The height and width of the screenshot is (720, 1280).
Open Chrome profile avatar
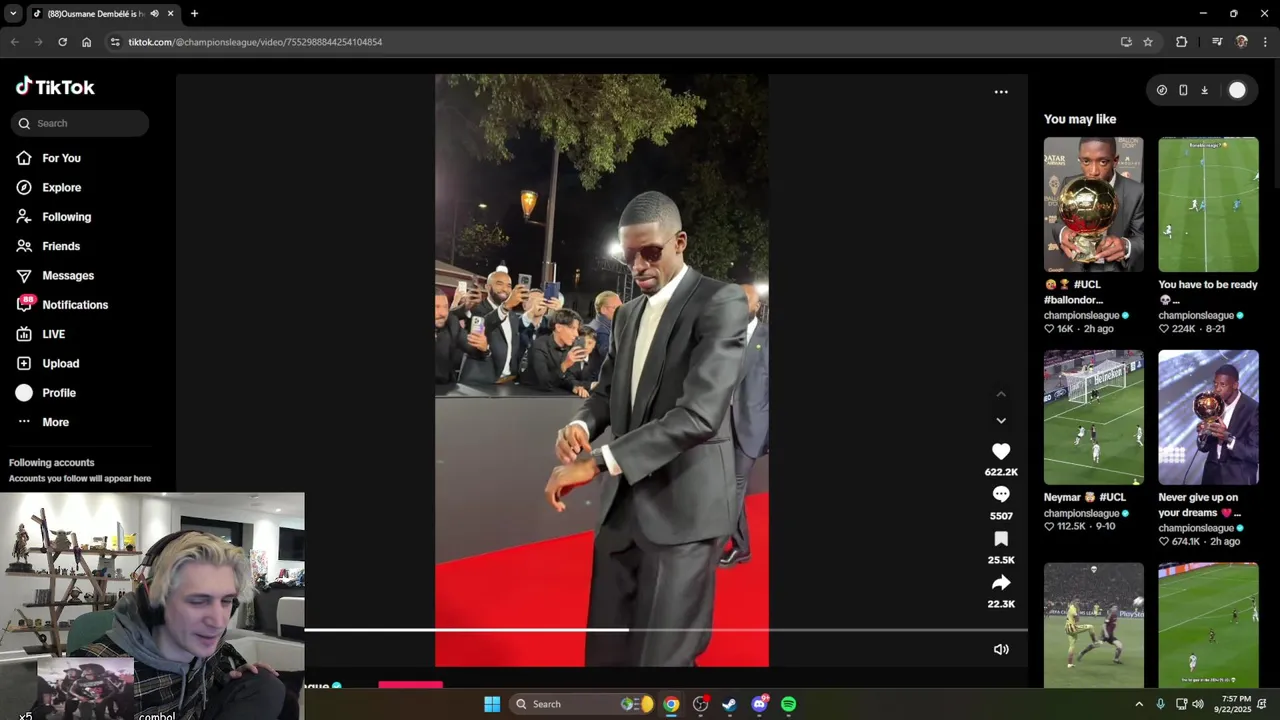tap(1242, 42)
